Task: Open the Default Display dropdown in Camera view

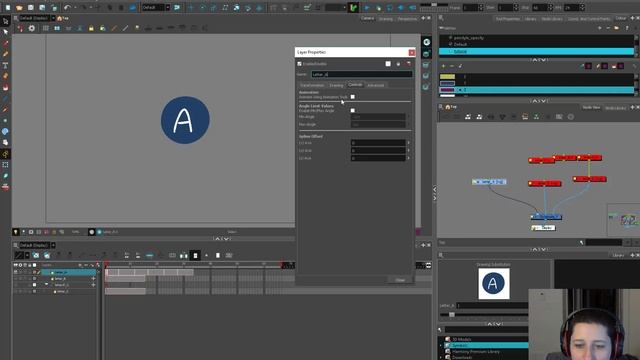Action: tap(53, 18)
